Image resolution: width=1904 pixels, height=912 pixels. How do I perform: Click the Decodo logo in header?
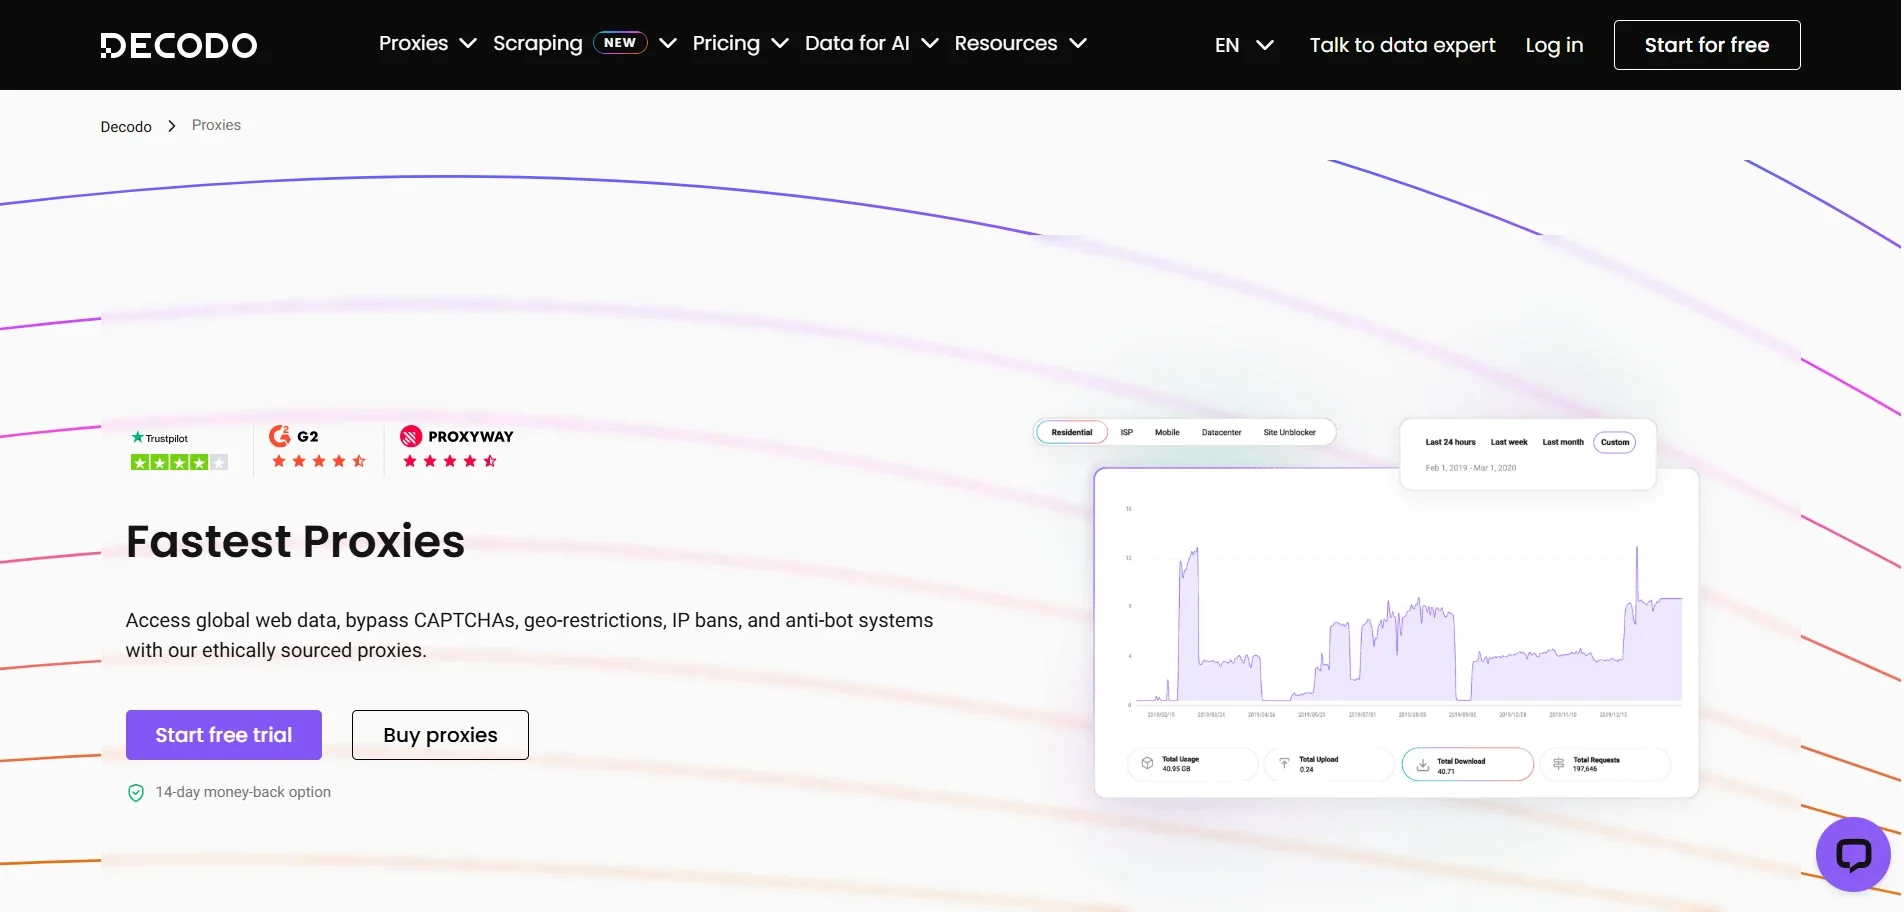(179, 45)
